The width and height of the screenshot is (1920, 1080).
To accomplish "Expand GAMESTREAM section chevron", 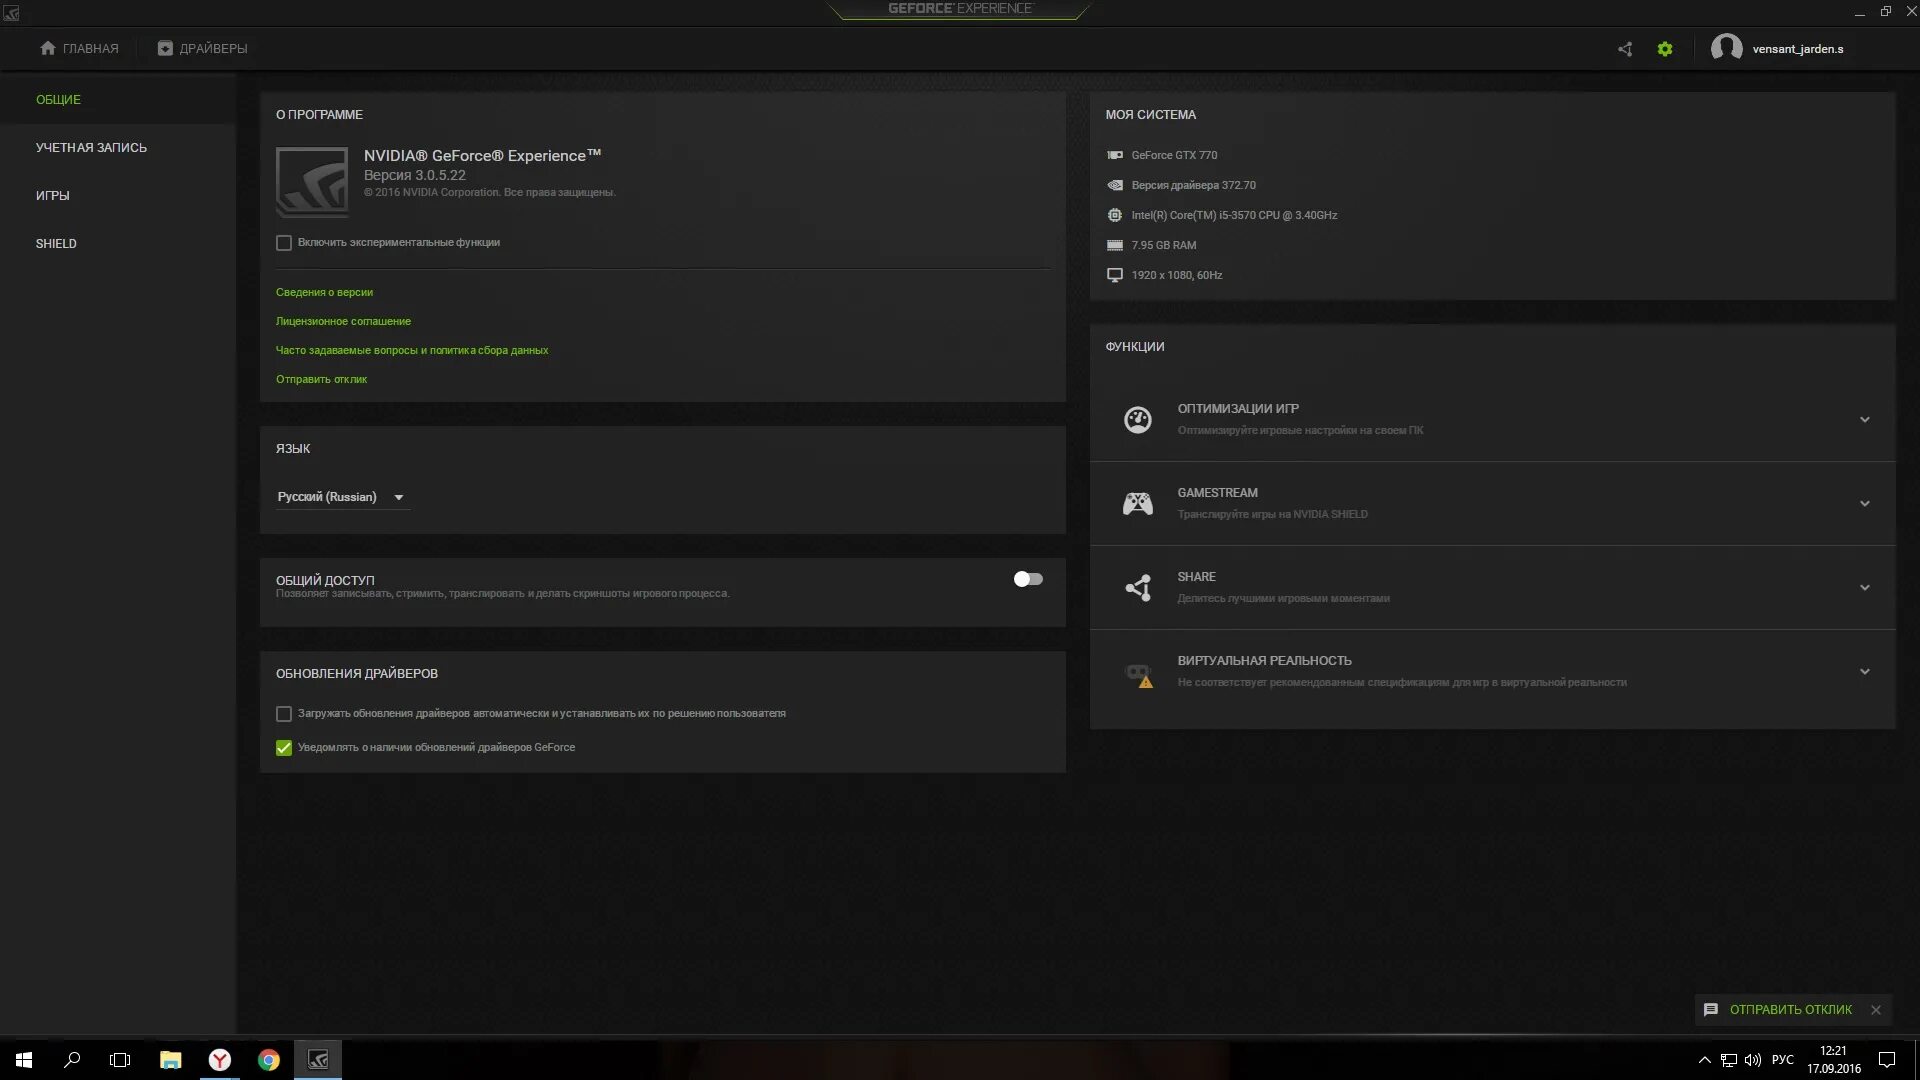I will (1865, 504).
